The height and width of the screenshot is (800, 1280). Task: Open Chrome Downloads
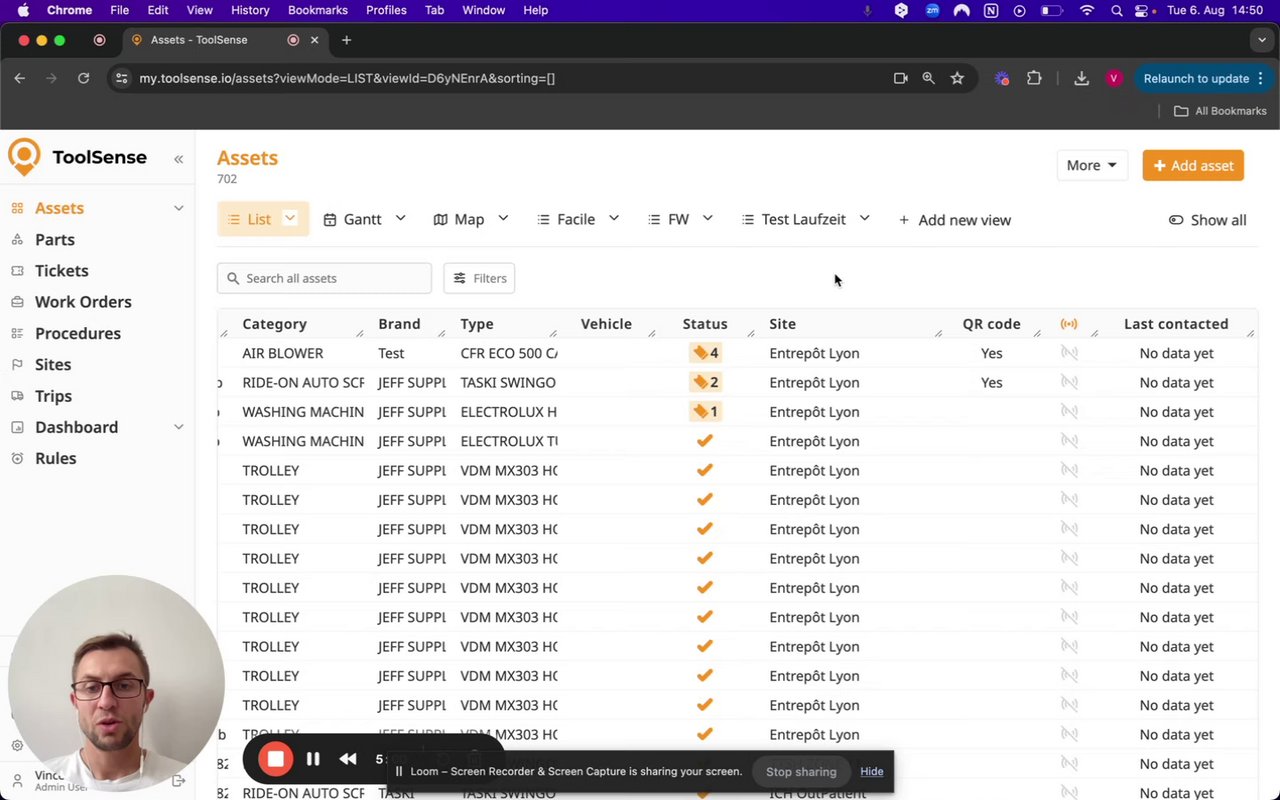(x=1081, y=78)
